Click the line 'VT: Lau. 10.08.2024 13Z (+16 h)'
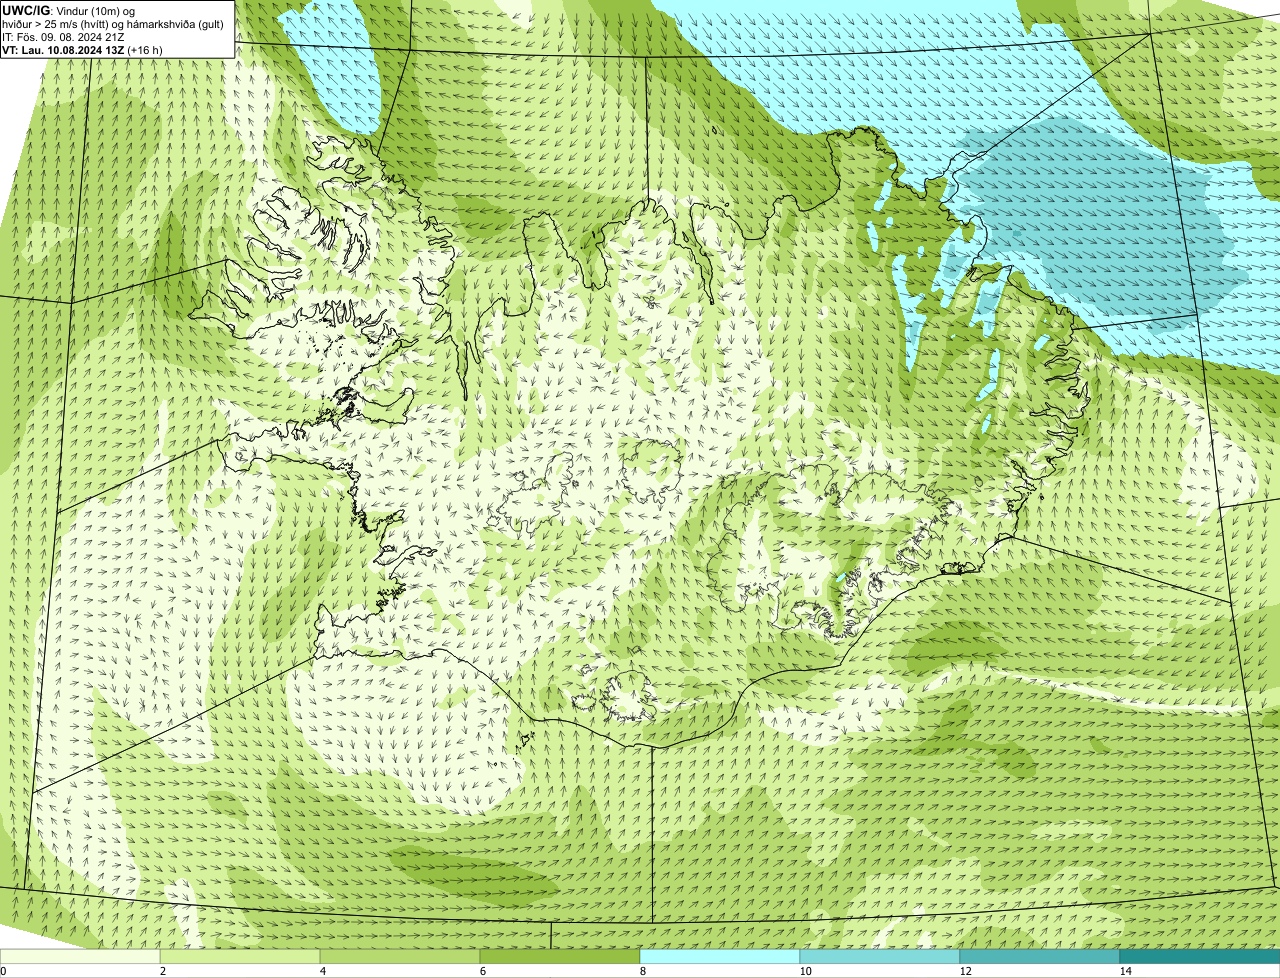This screenshot has height=978, width=1280. tap(82, 49)
